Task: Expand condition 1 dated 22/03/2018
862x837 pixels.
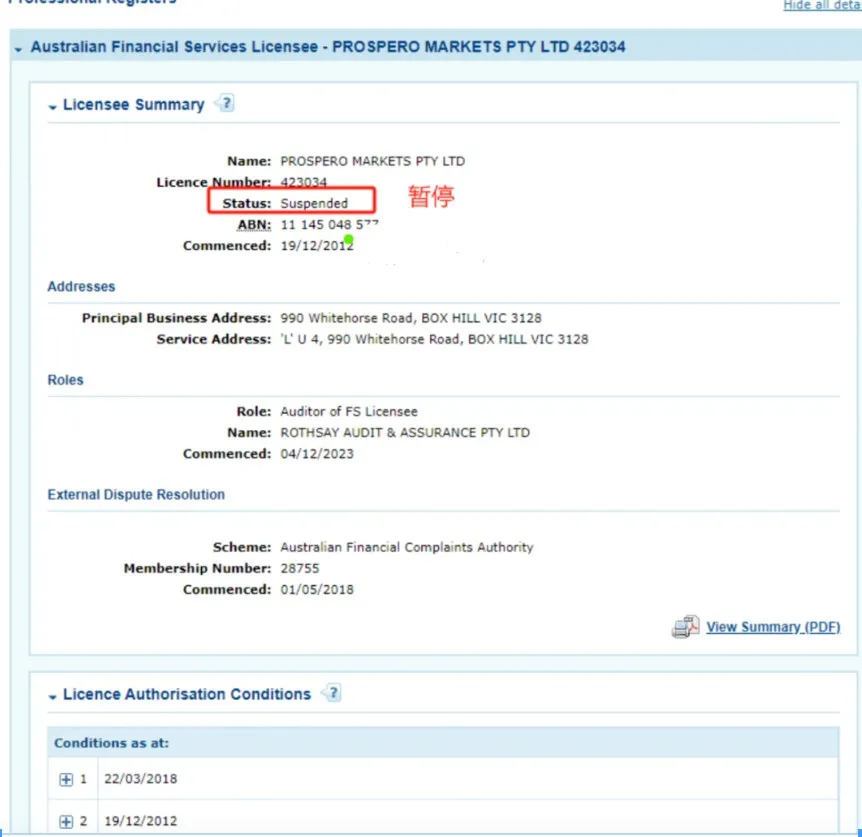Action: [x=66, y=779]
